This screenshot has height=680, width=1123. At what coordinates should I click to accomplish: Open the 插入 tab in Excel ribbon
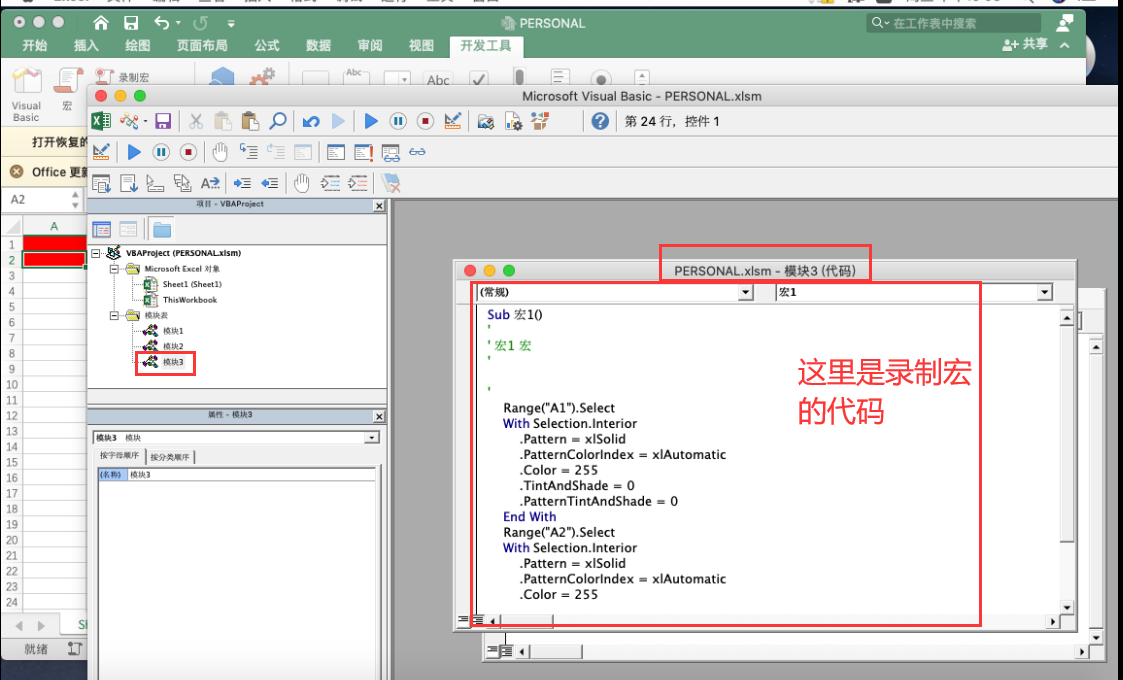click(x=86, y=46)
